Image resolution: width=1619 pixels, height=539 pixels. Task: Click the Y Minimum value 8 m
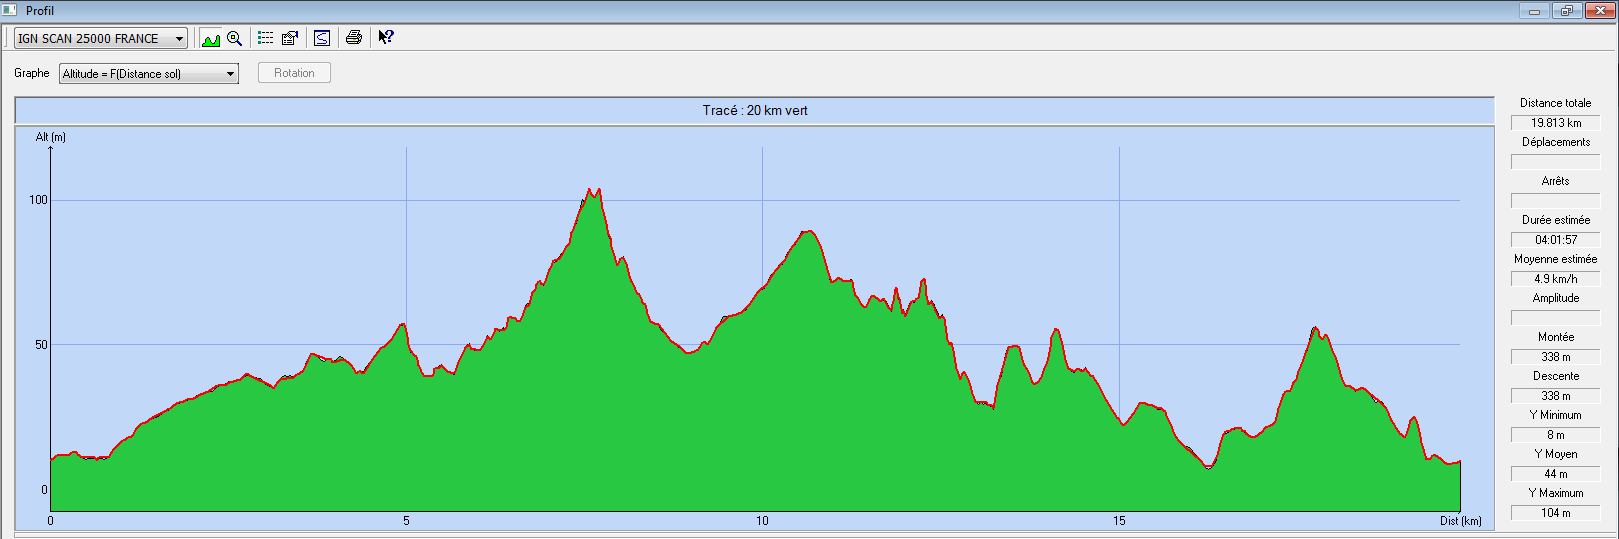pyautogui.click(x=1555, y=435)
